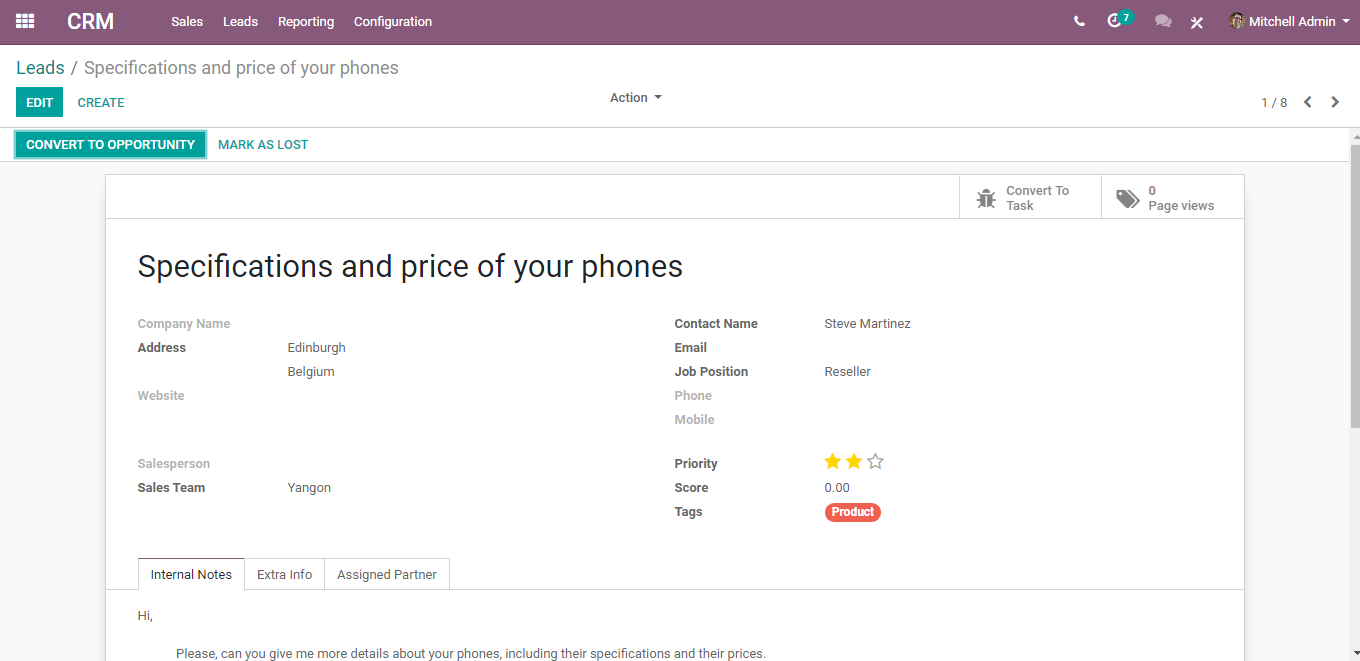Viewport: 1360px width, 661px height.
Task: Open the conversations chat bubble icon
Action: click(x=1163, y=21)
